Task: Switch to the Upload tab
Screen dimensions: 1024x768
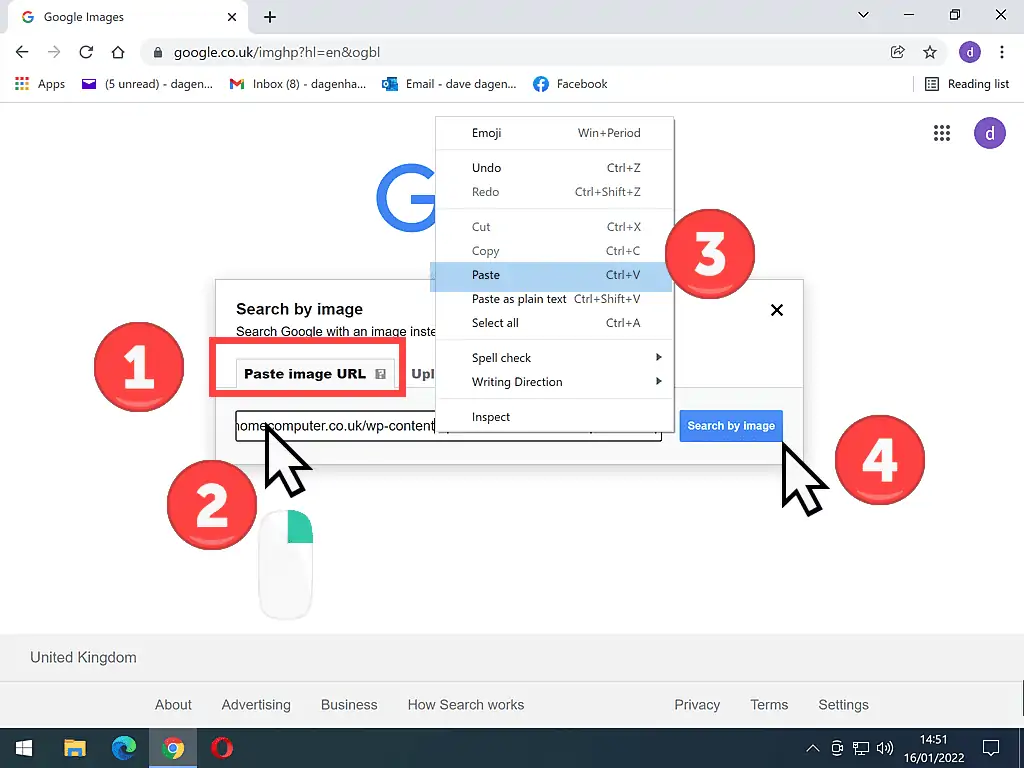Action: point(424,374)
